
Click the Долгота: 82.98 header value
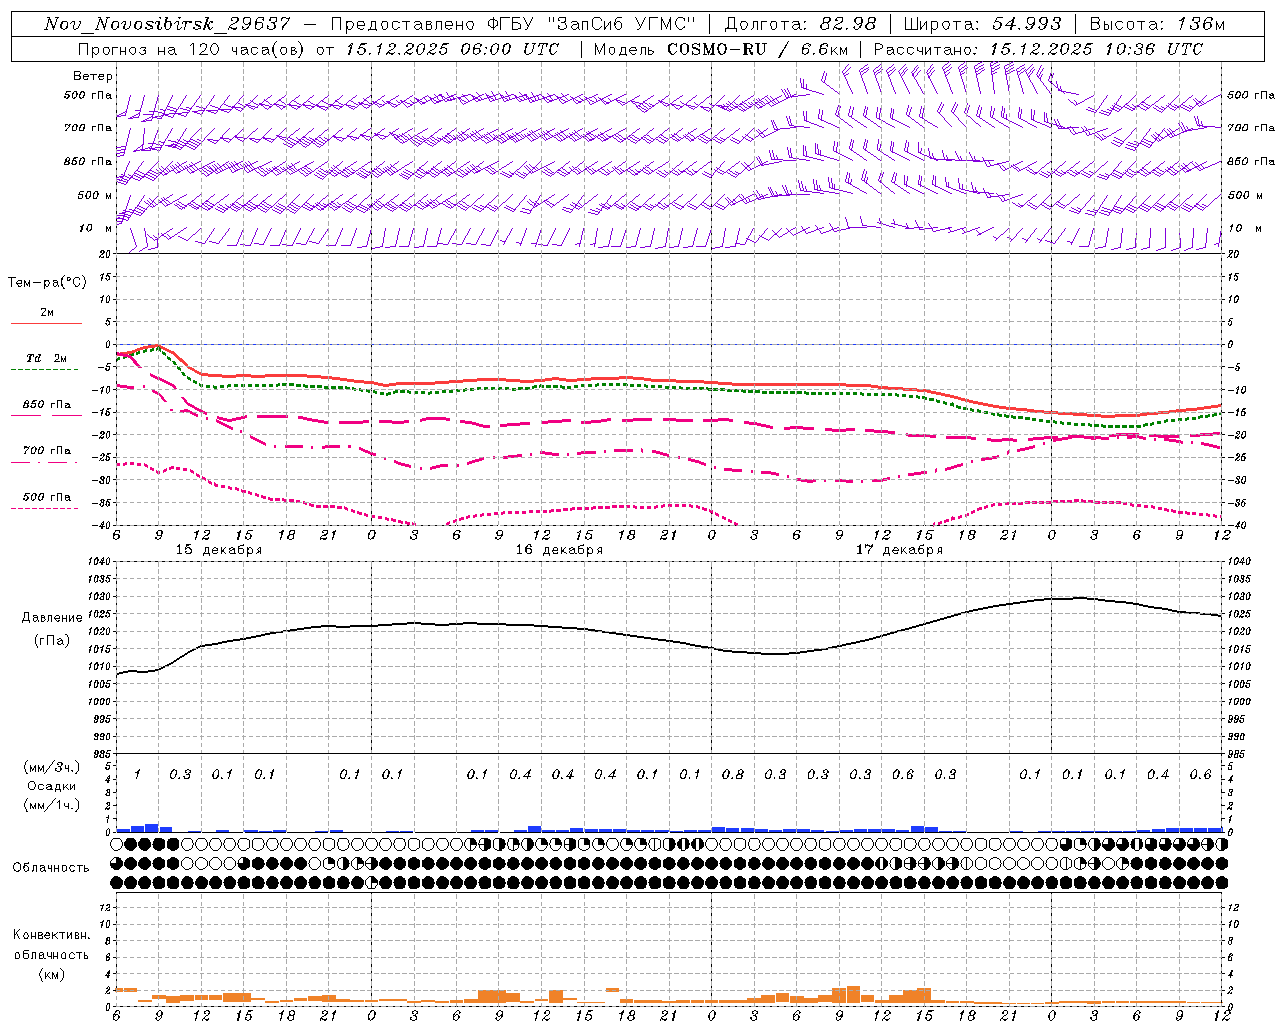click(x=800, y=23)
